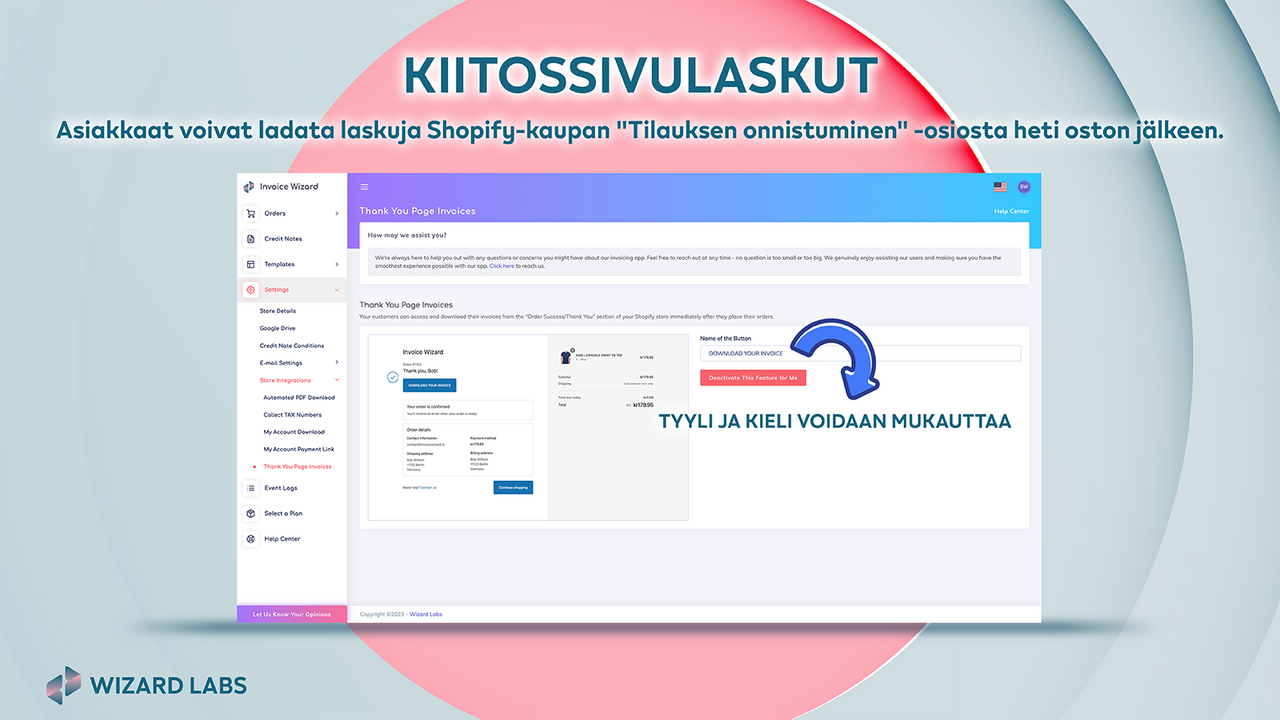Select Store Details submenu item
The height and width of the screenshot is (720, 1280).
[278, 311]
